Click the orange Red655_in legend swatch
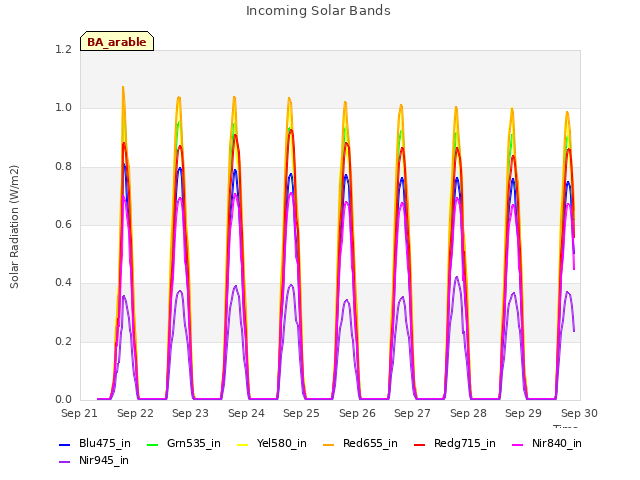The width and height of the screenshot is (640, 480). [329, 444]
